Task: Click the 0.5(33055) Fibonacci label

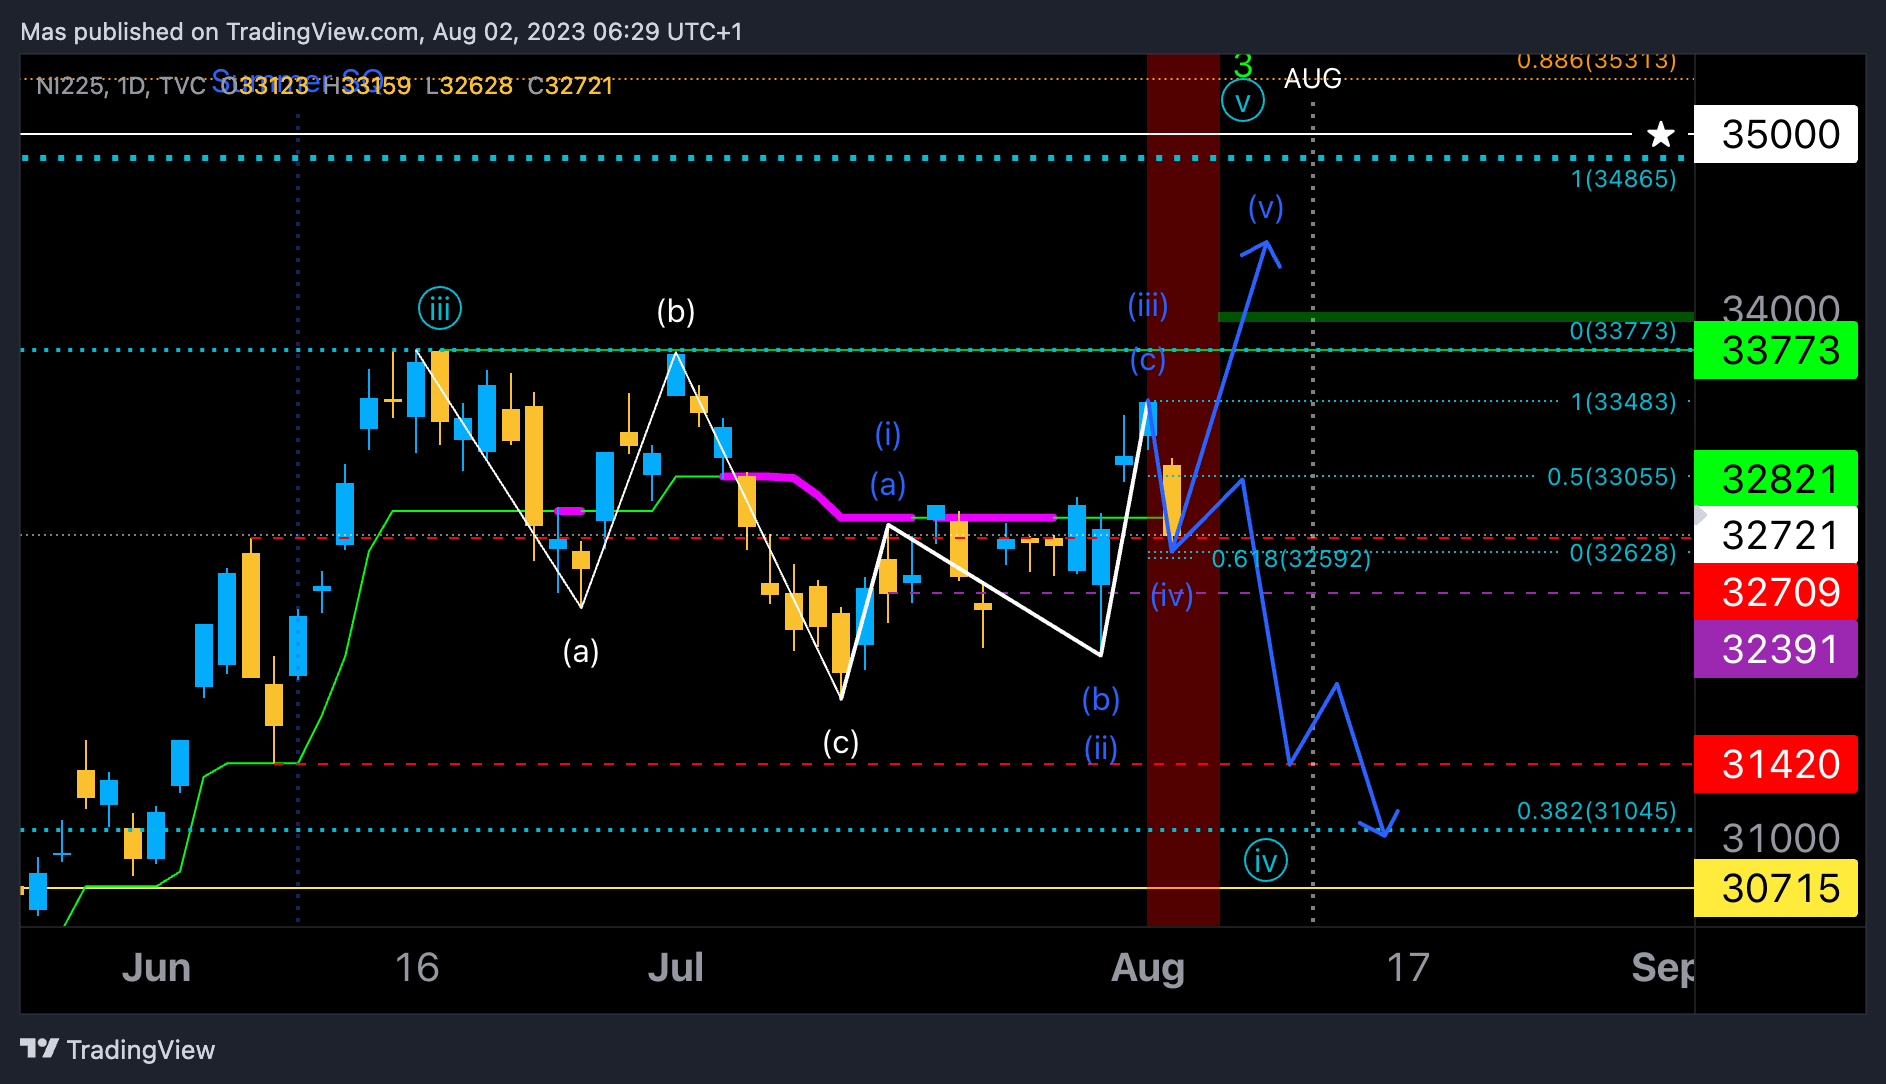Action: pos(1612,476)
